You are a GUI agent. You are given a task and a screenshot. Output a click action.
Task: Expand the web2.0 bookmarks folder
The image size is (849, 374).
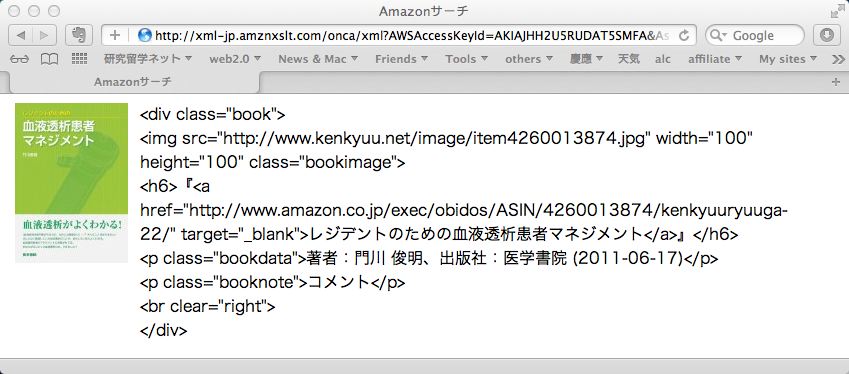(235, 59)
